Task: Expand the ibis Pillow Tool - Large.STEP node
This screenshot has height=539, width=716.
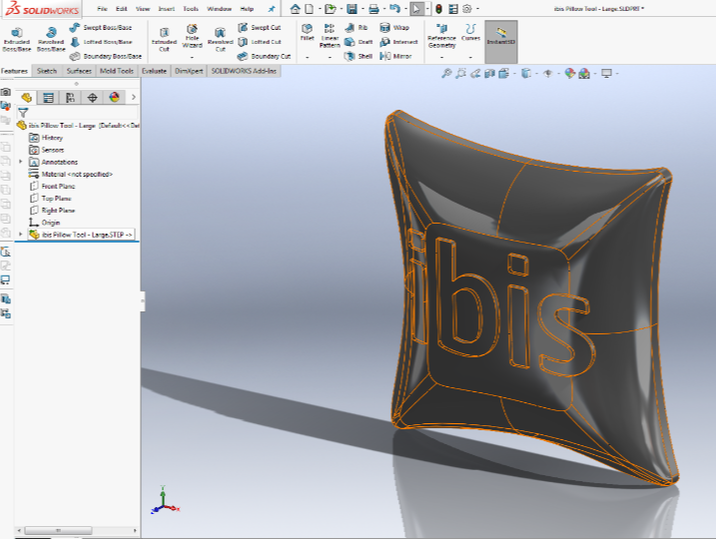Action: pos(20,234)
